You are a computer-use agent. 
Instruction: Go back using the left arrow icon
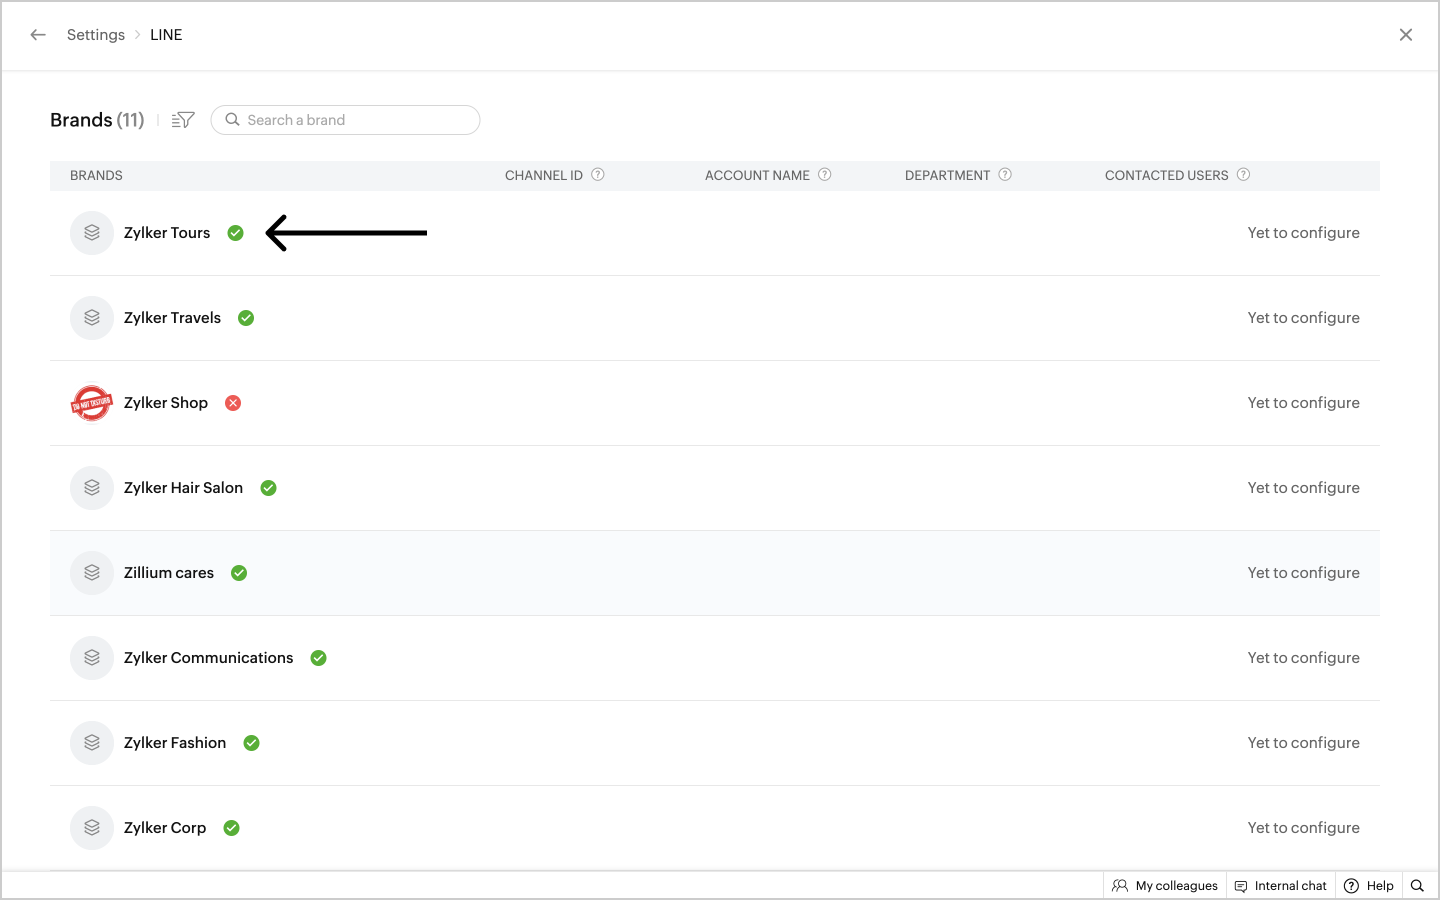click(38, 35)
